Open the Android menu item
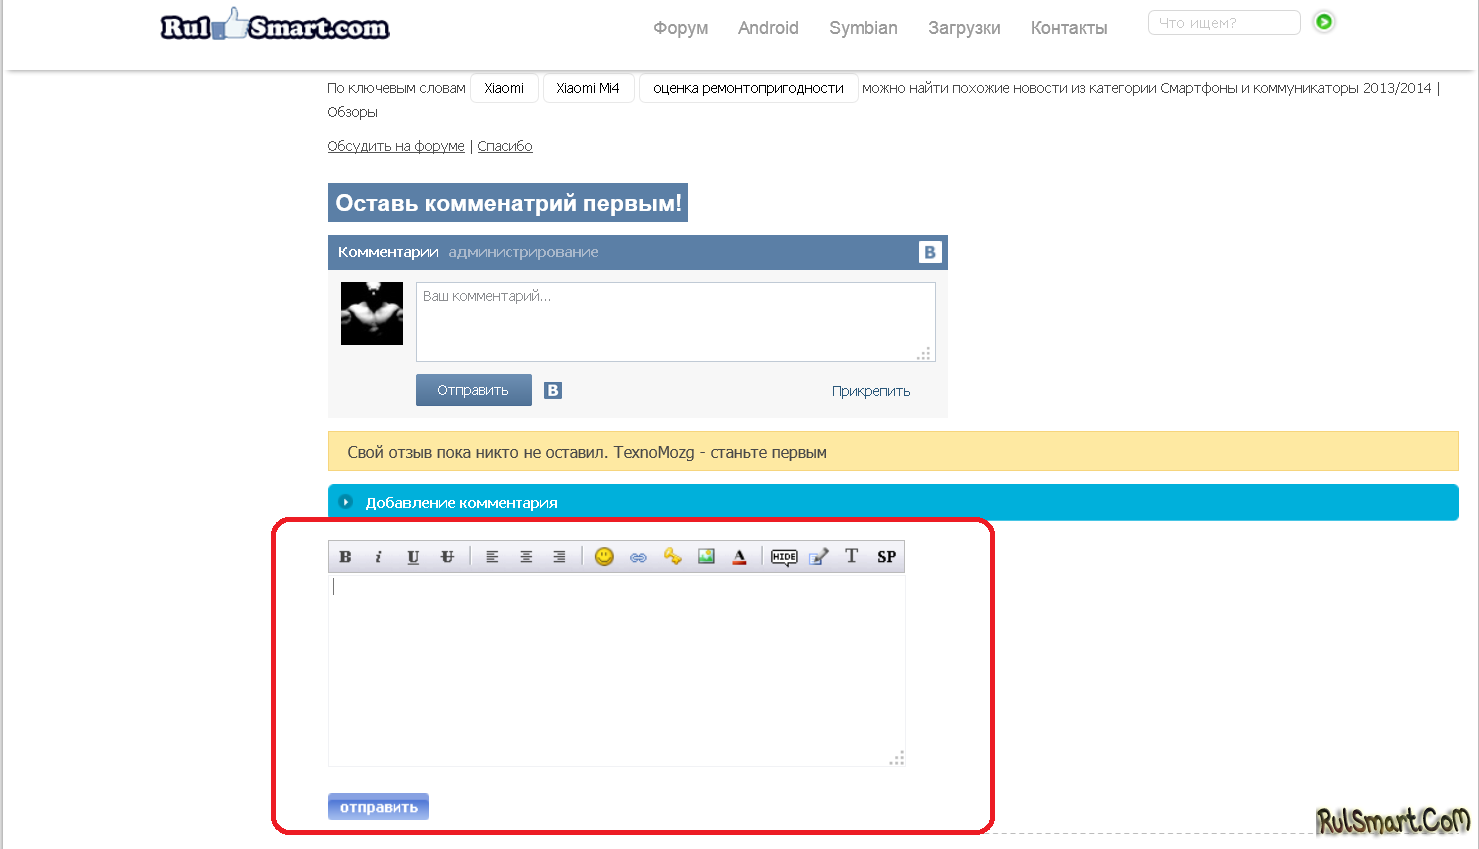The width and height of the screenshot is (1479, 849). point(768,28)
